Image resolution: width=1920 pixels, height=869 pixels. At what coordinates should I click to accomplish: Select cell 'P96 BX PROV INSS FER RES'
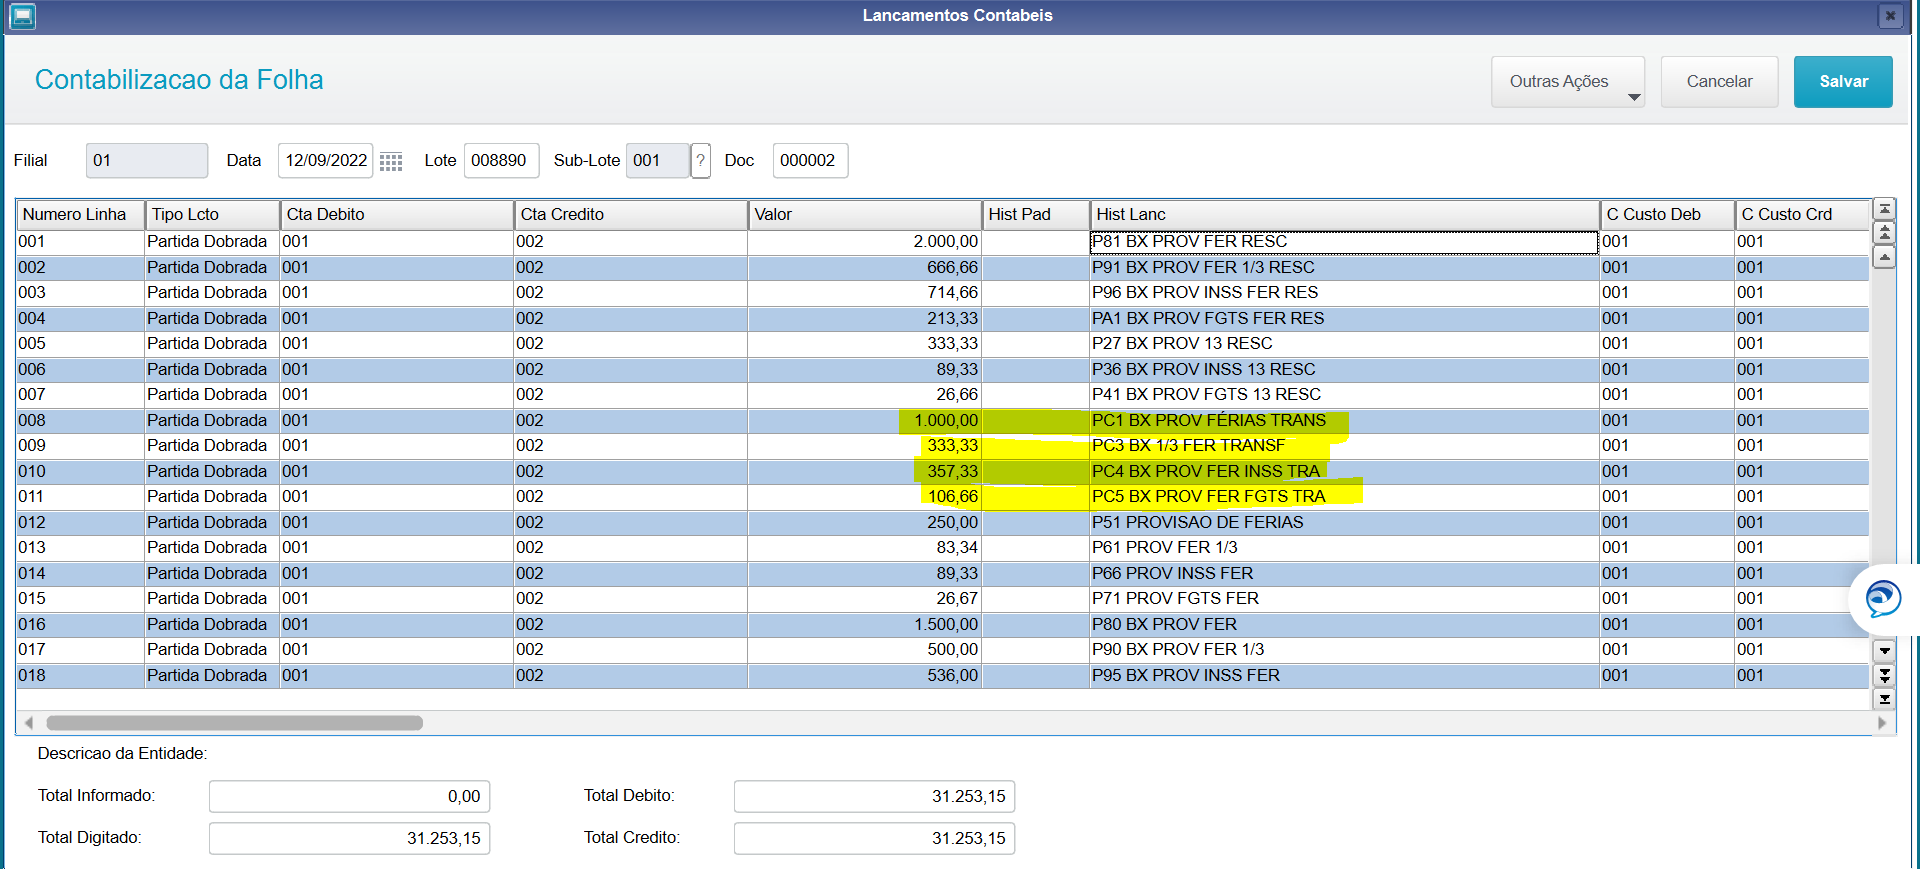[x=1344, y=293]
